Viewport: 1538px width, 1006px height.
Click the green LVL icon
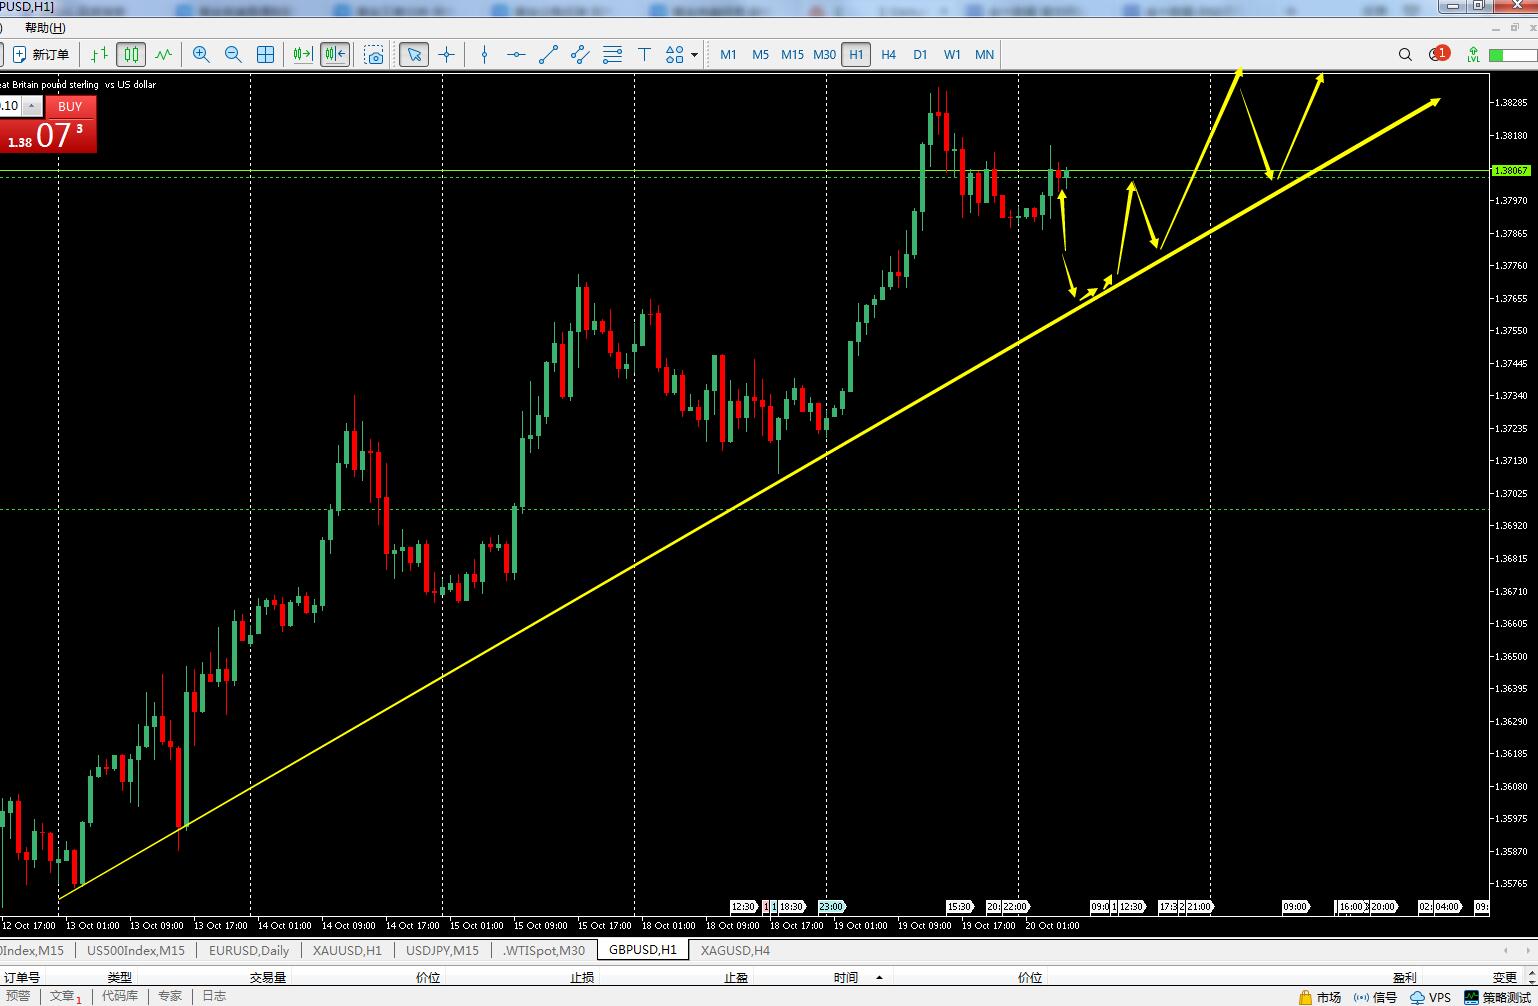(1473, 55)
